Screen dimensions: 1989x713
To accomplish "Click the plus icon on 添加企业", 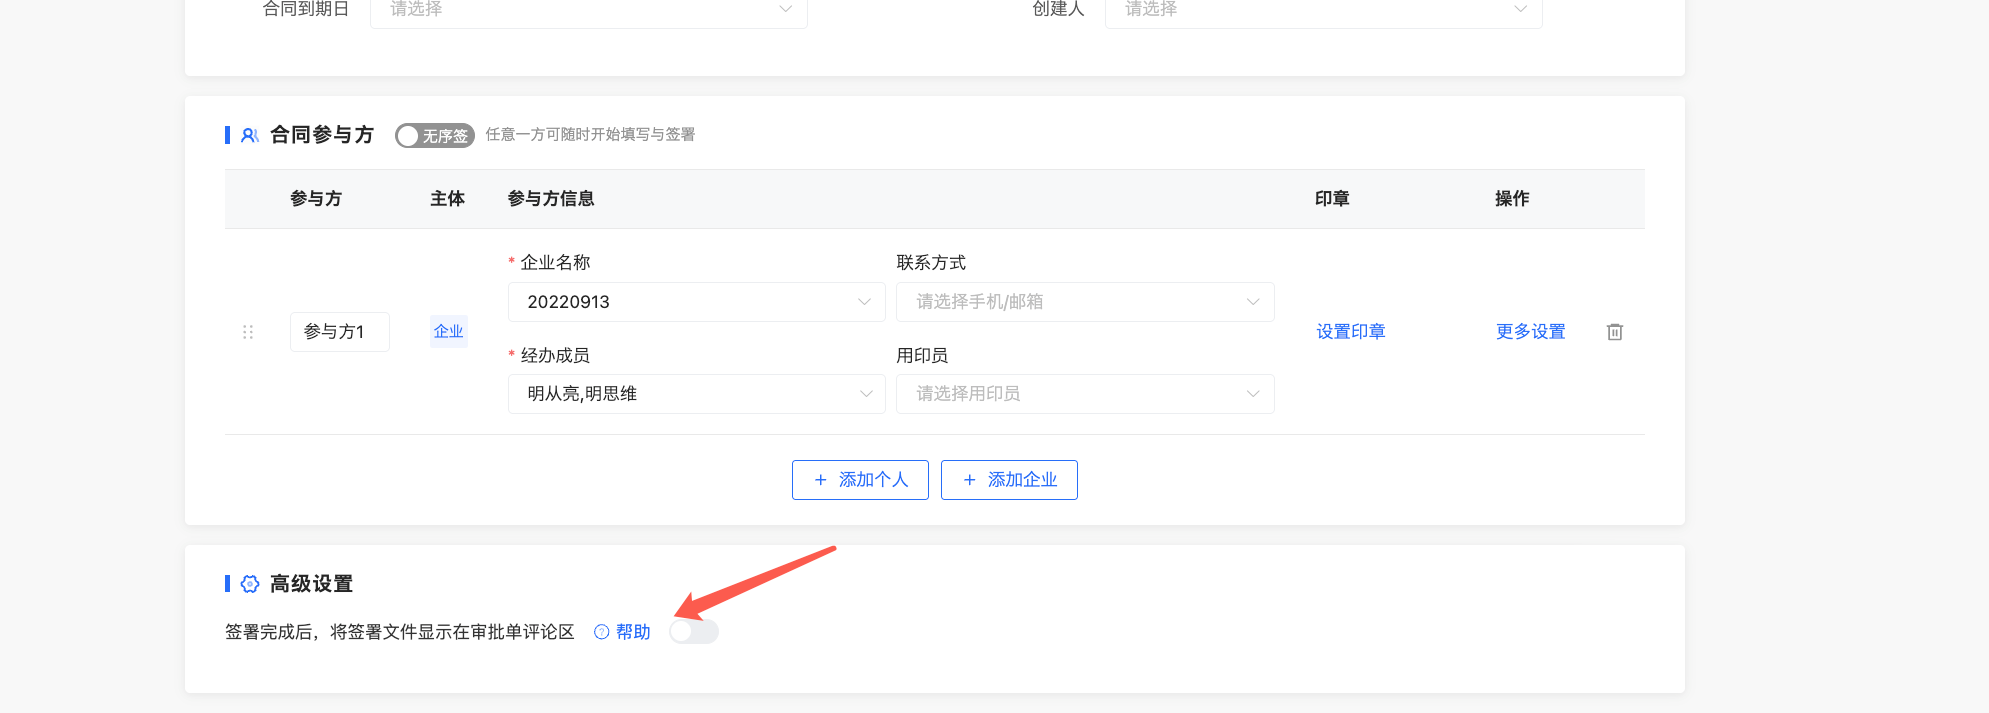I will pos(969,480).
